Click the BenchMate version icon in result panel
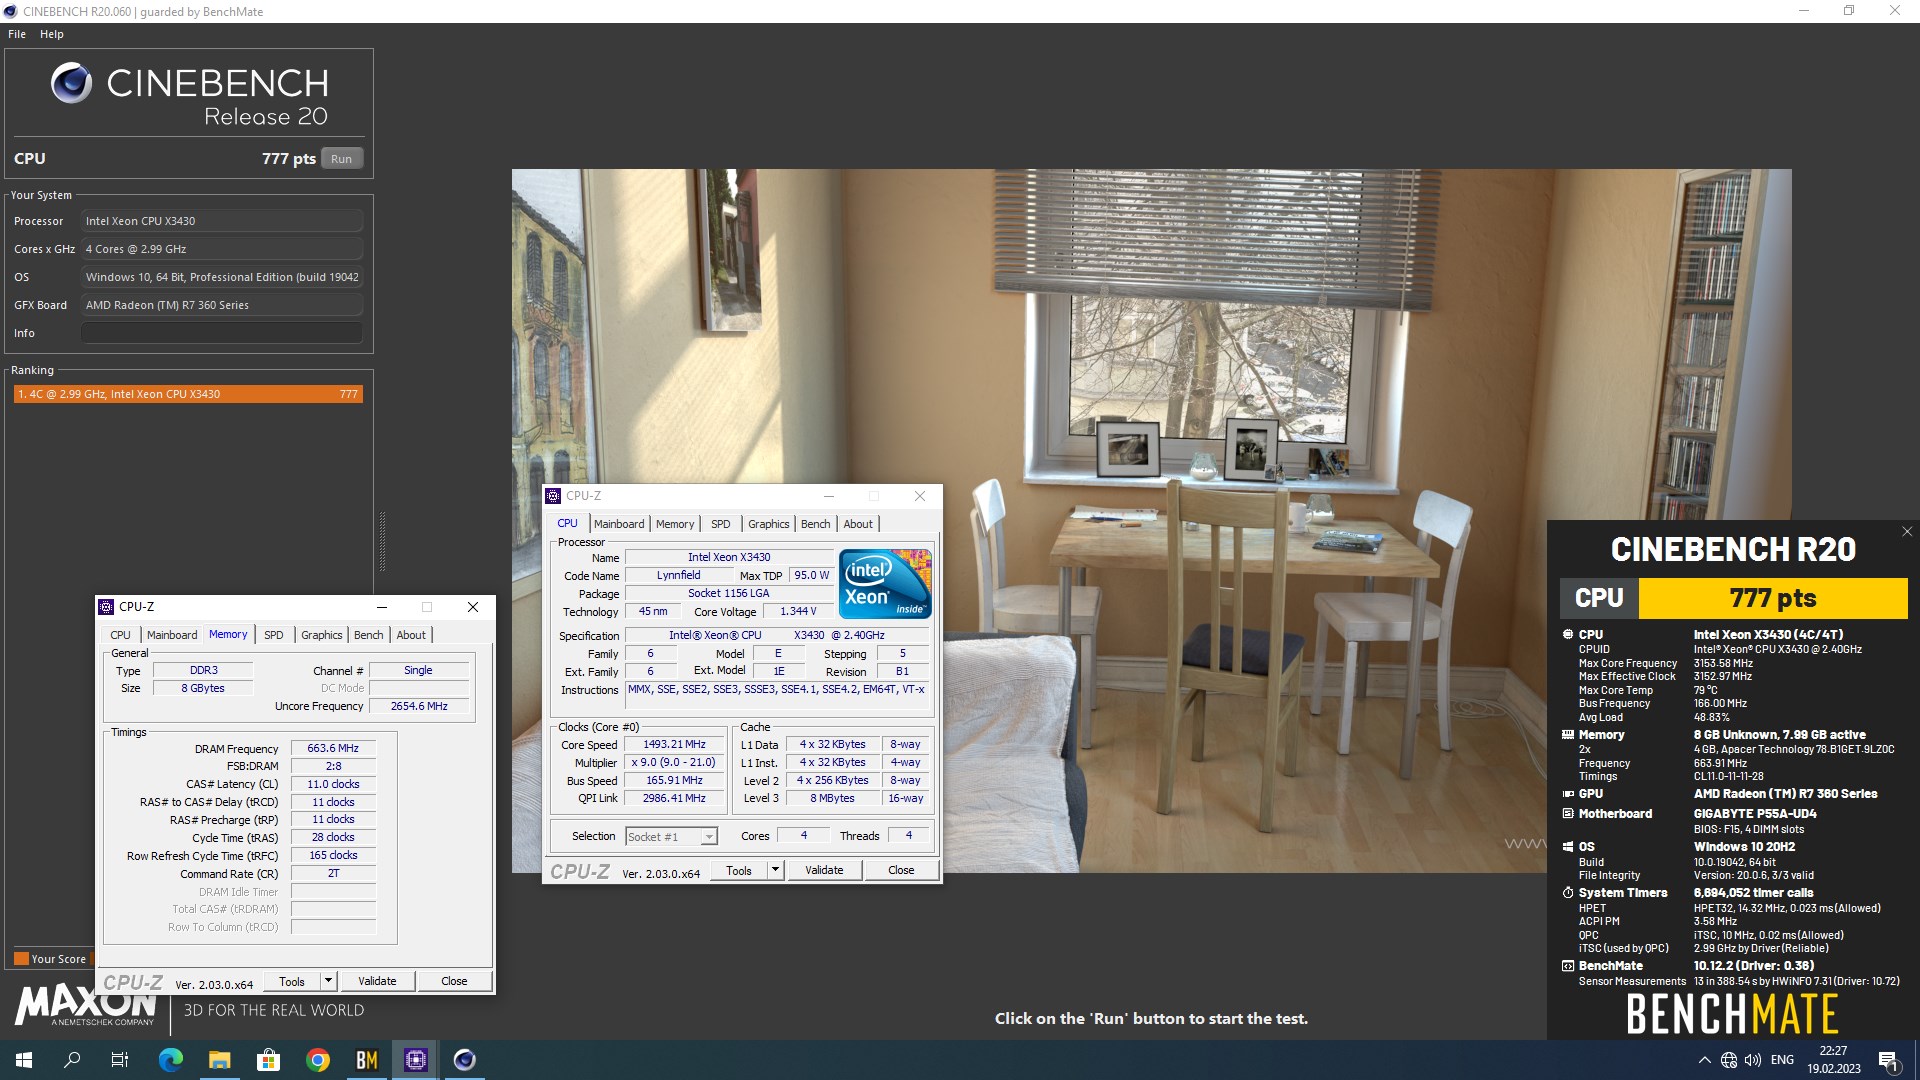 coord(1567,966)
